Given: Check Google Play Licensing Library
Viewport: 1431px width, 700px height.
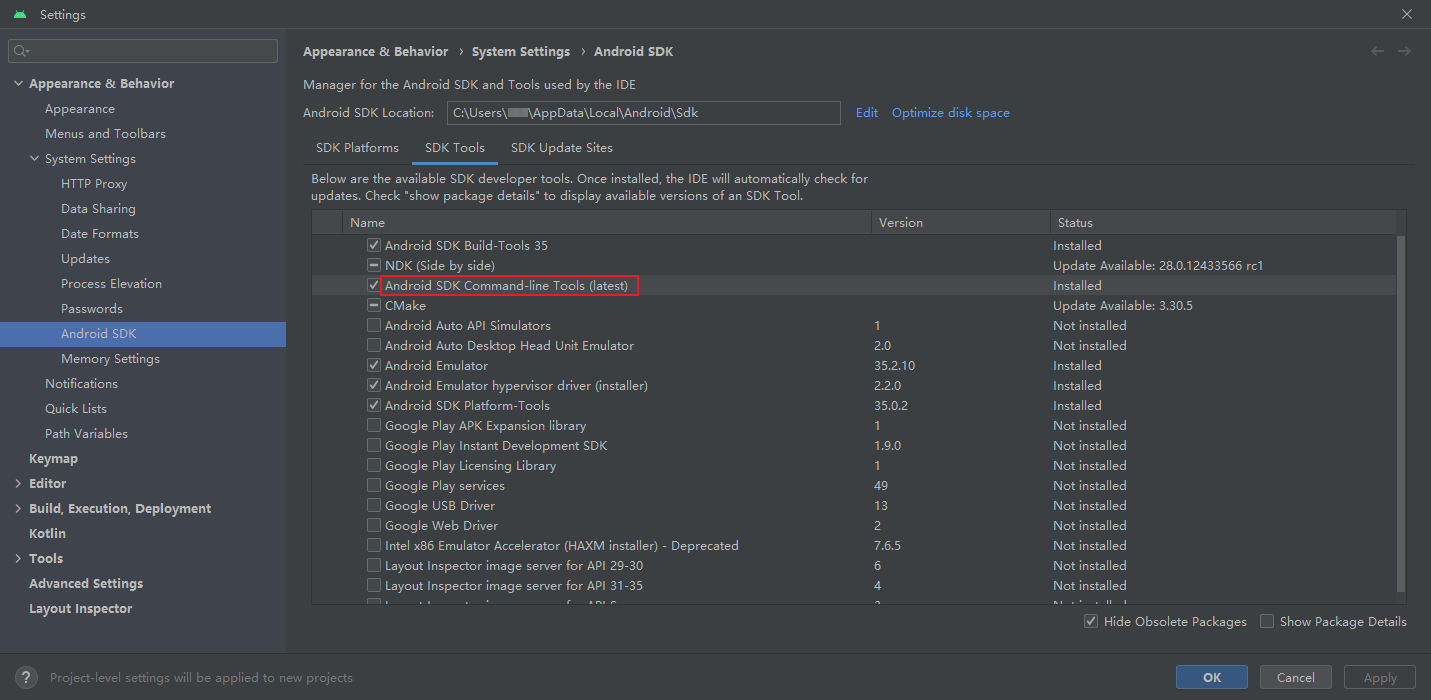Looking at the screenshot, I should coord(374,465).
